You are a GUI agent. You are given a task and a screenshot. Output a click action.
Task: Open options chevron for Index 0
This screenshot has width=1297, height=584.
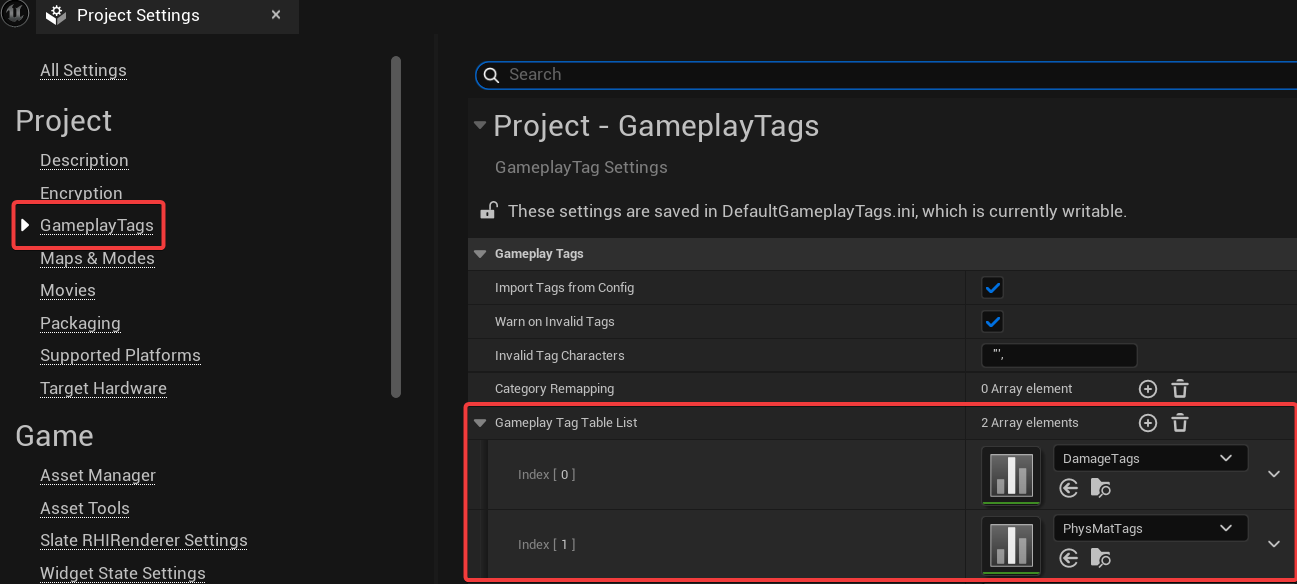click(x=1274, y=474)
